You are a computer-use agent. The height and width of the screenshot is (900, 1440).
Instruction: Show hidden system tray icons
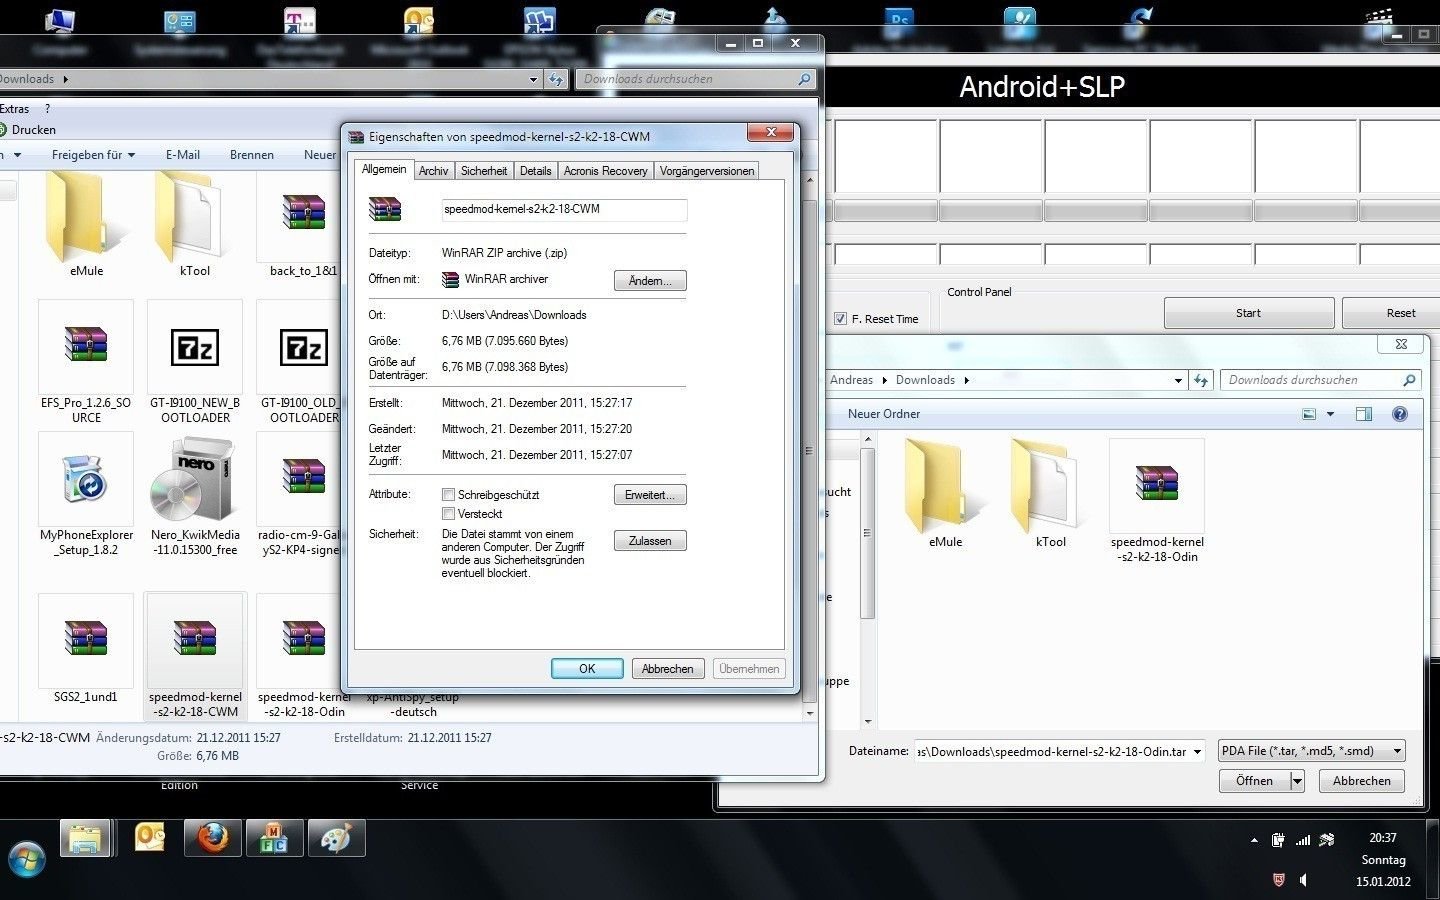pos(1254,841)
